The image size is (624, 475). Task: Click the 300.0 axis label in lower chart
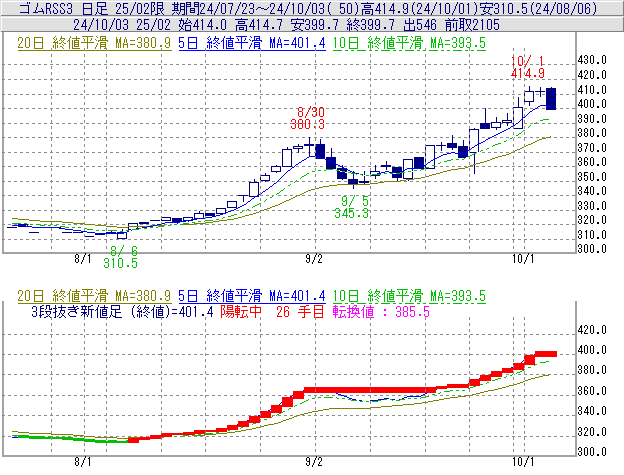(x=592, y=452)
